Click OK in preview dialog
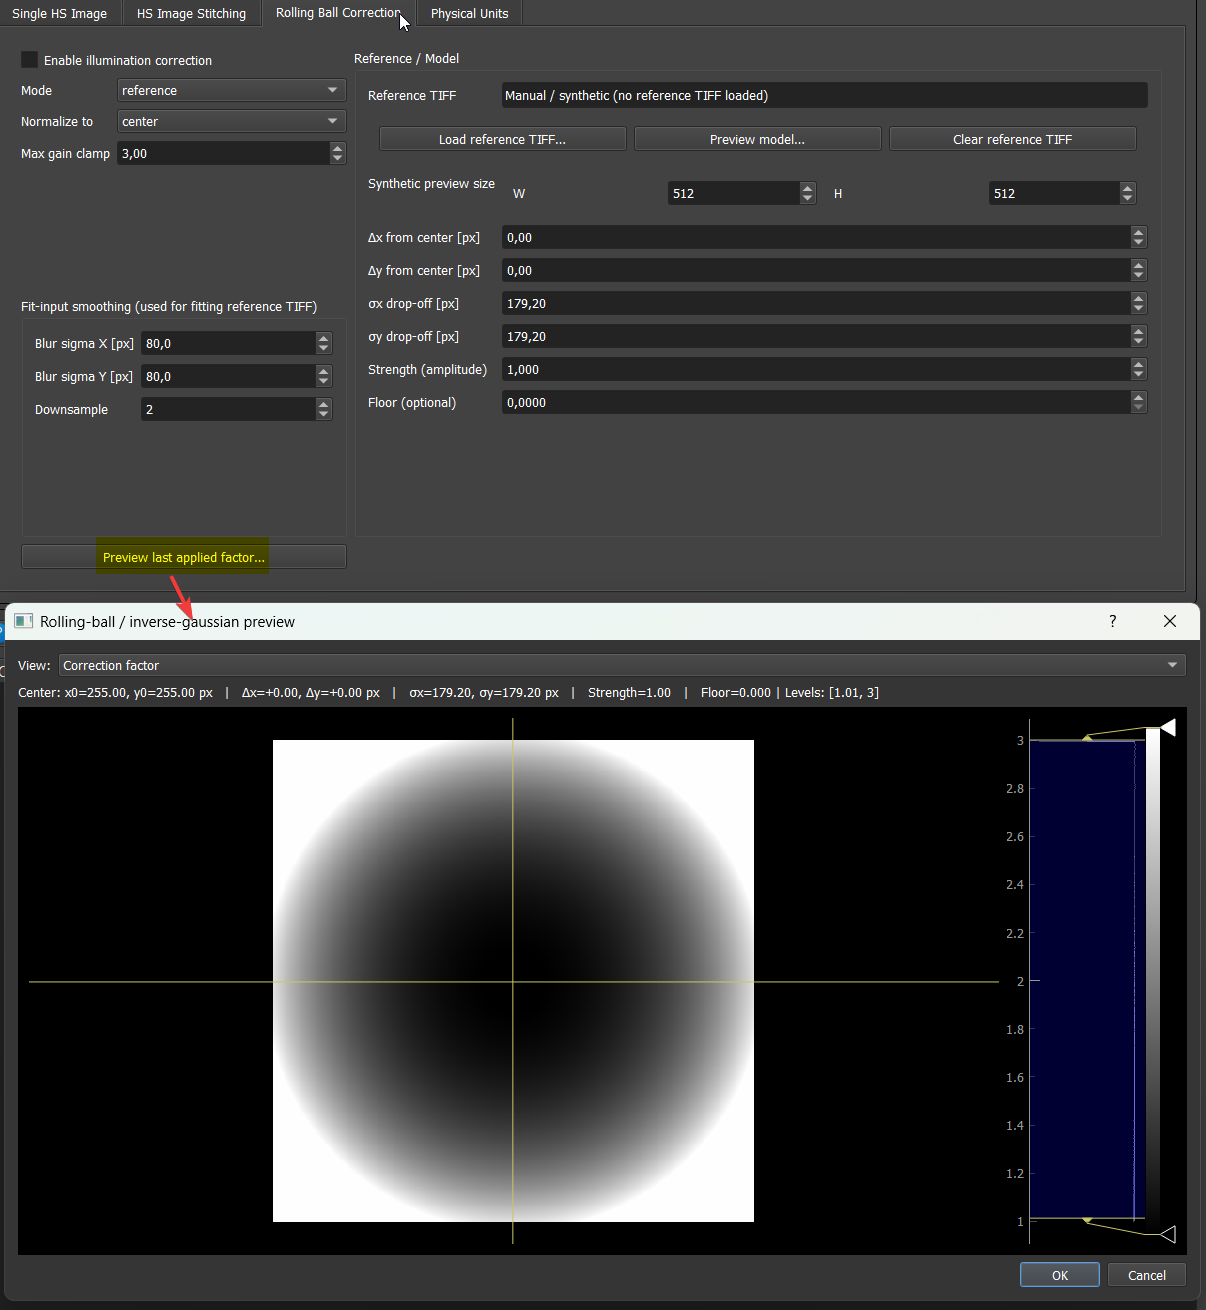Image resolution: width=1206 pixels, height=1310 pixels. pos(1060,1275)
